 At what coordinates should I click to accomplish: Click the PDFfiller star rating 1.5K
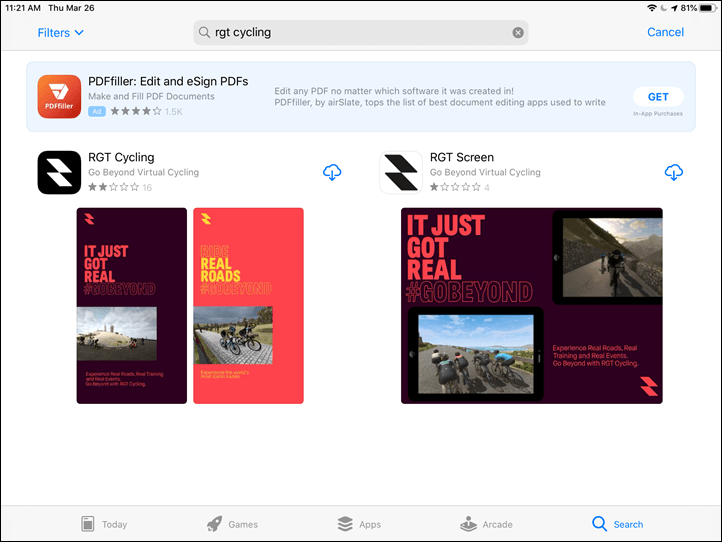[x=146, y=111]
